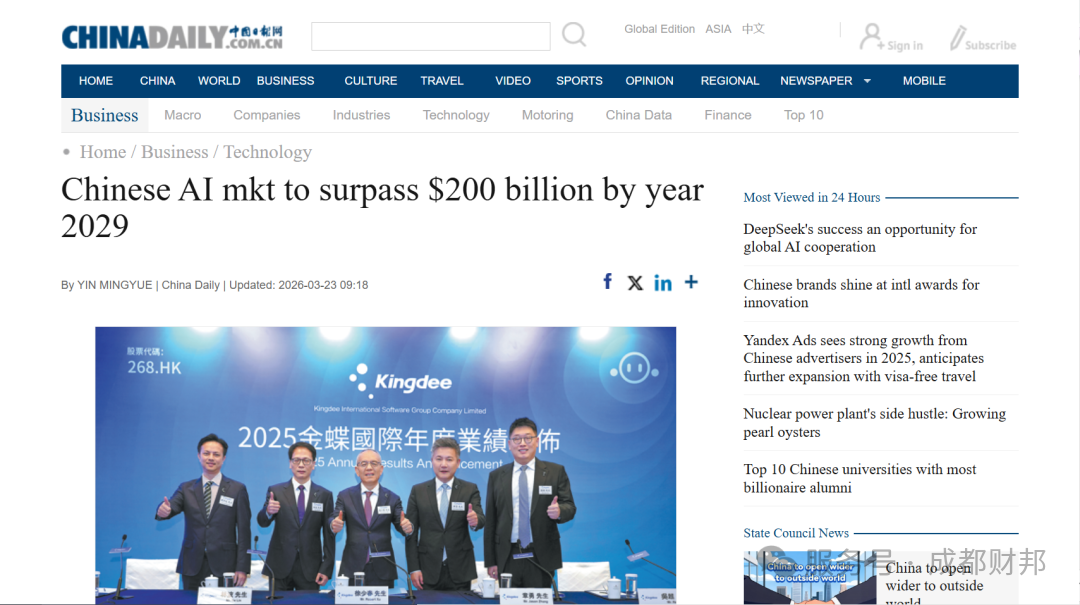Share article on Facebook
This screenshot has height=605, width=1080.
(x=608, y=281)
